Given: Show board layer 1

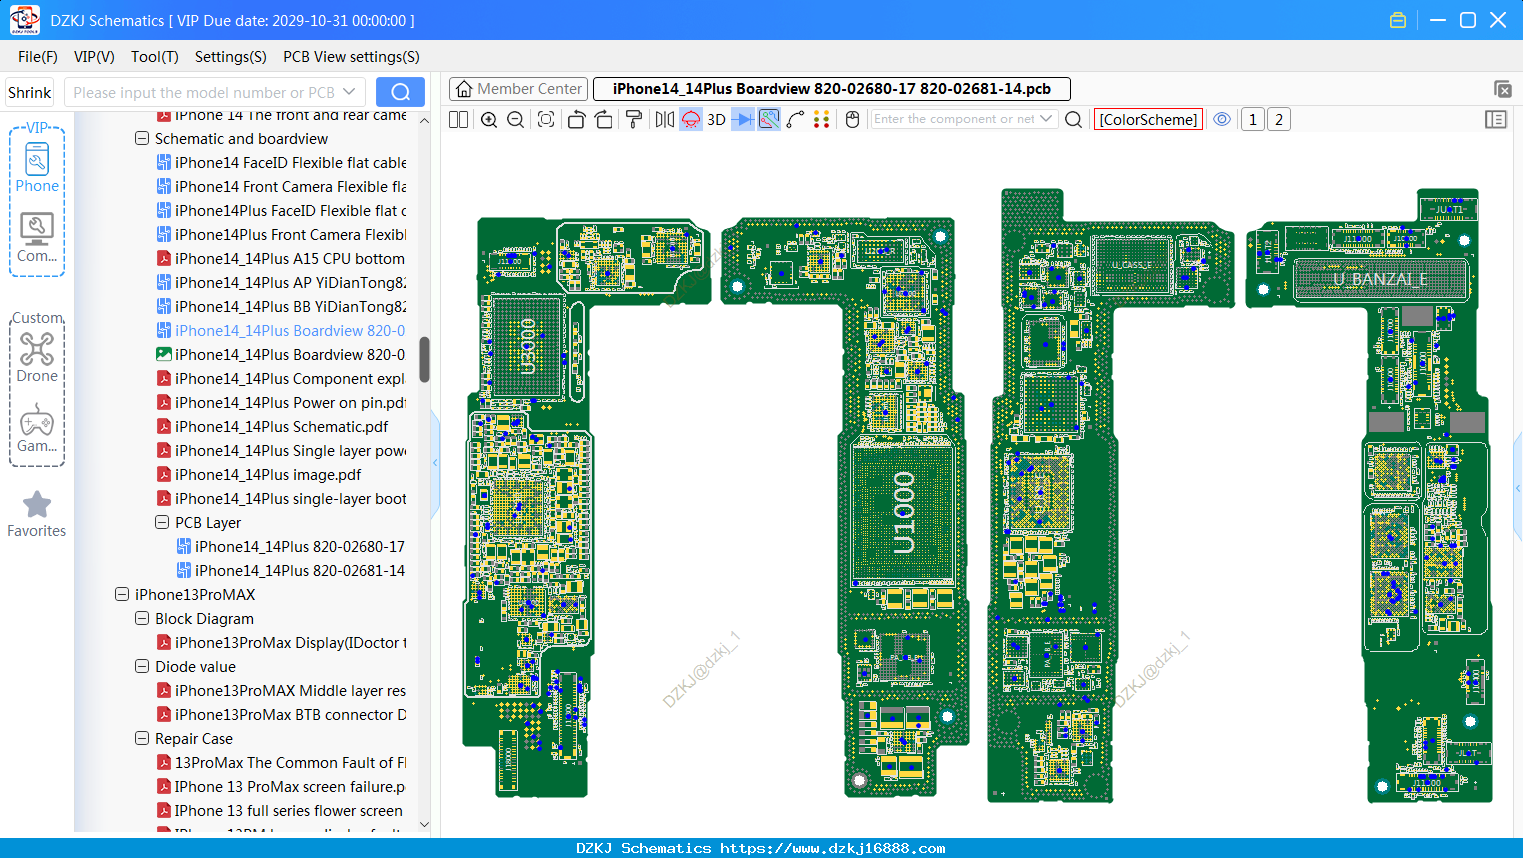Looking at the screenshot, I should point(1253,119).
